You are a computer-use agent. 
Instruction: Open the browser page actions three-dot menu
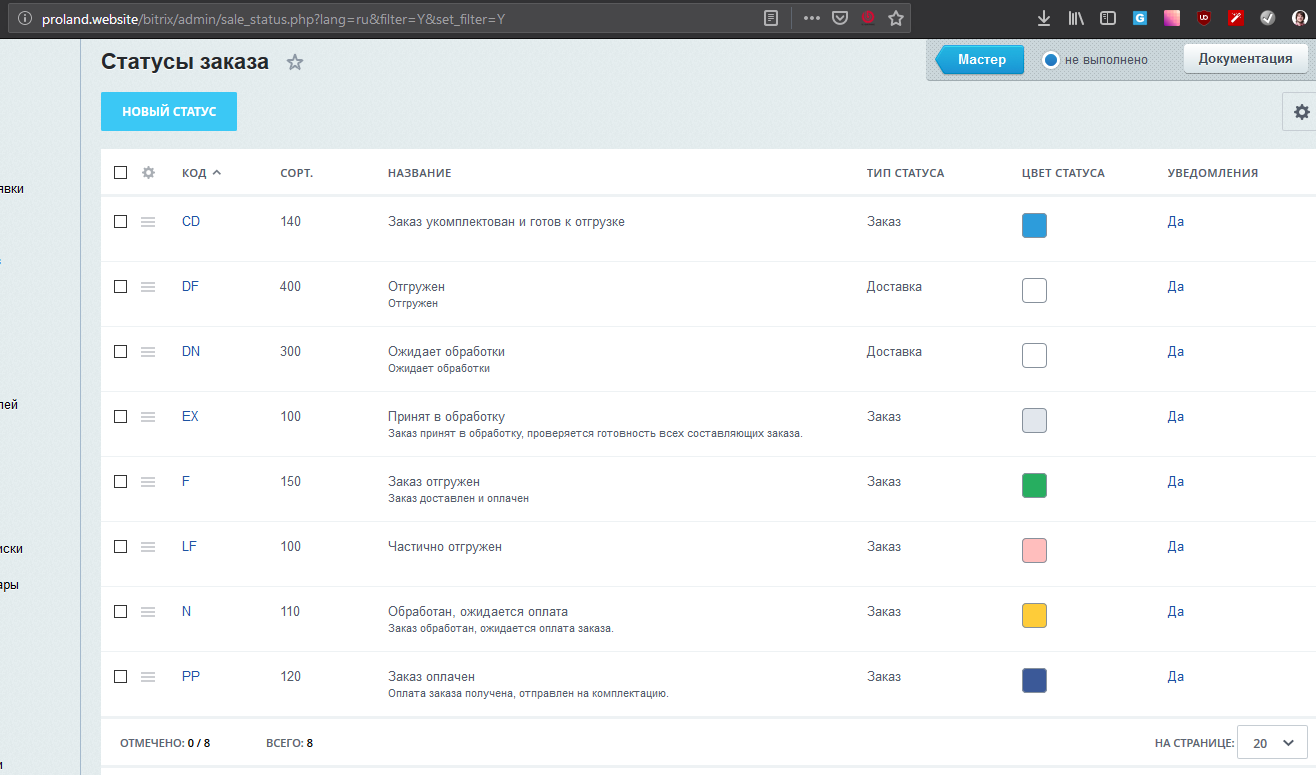pos(812,18)
